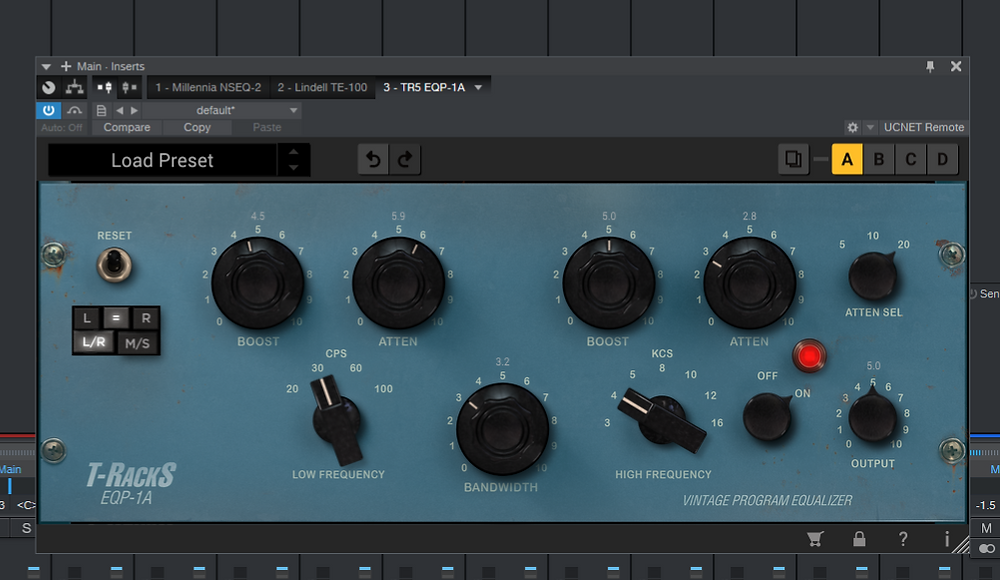This screenshot has width=1000, height=580.
Task: Click the LOW FREQUENCY CPS selector
Action: click(x=335, y=421)
